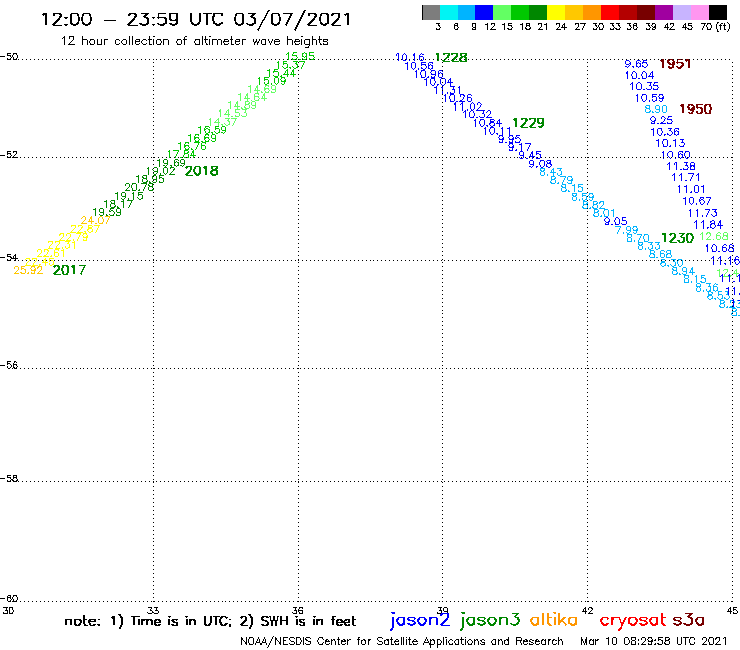The height and width of the screenshot is (650, 740).
Task: Click the 1228 time marker
Action: point(451,58)
